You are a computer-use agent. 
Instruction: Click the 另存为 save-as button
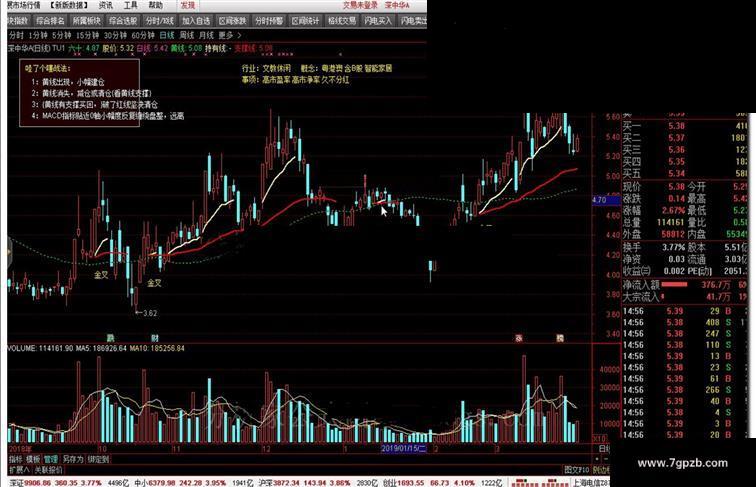73,460
